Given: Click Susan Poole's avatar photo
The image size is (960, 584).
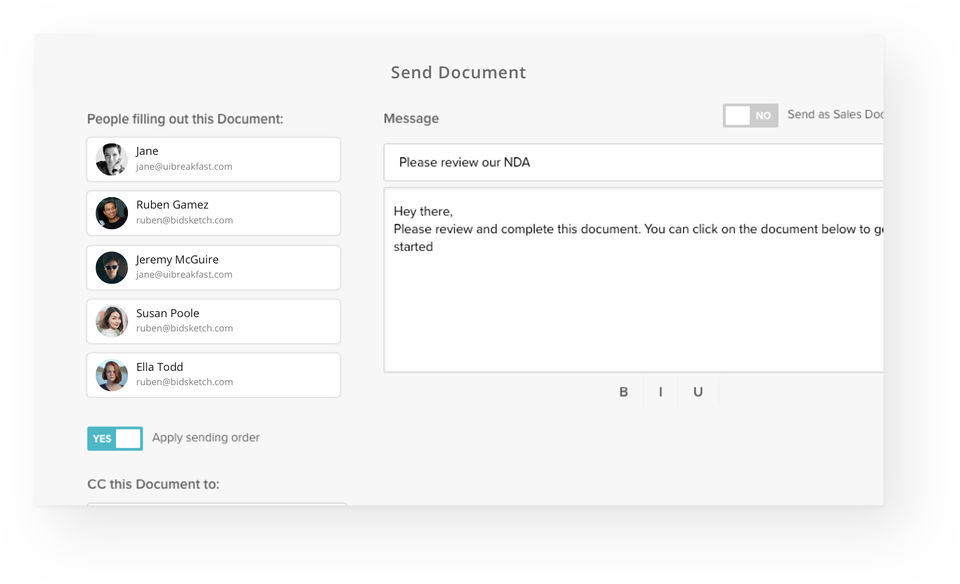Looking at the screenshot, I should click(x=112, y=321).
